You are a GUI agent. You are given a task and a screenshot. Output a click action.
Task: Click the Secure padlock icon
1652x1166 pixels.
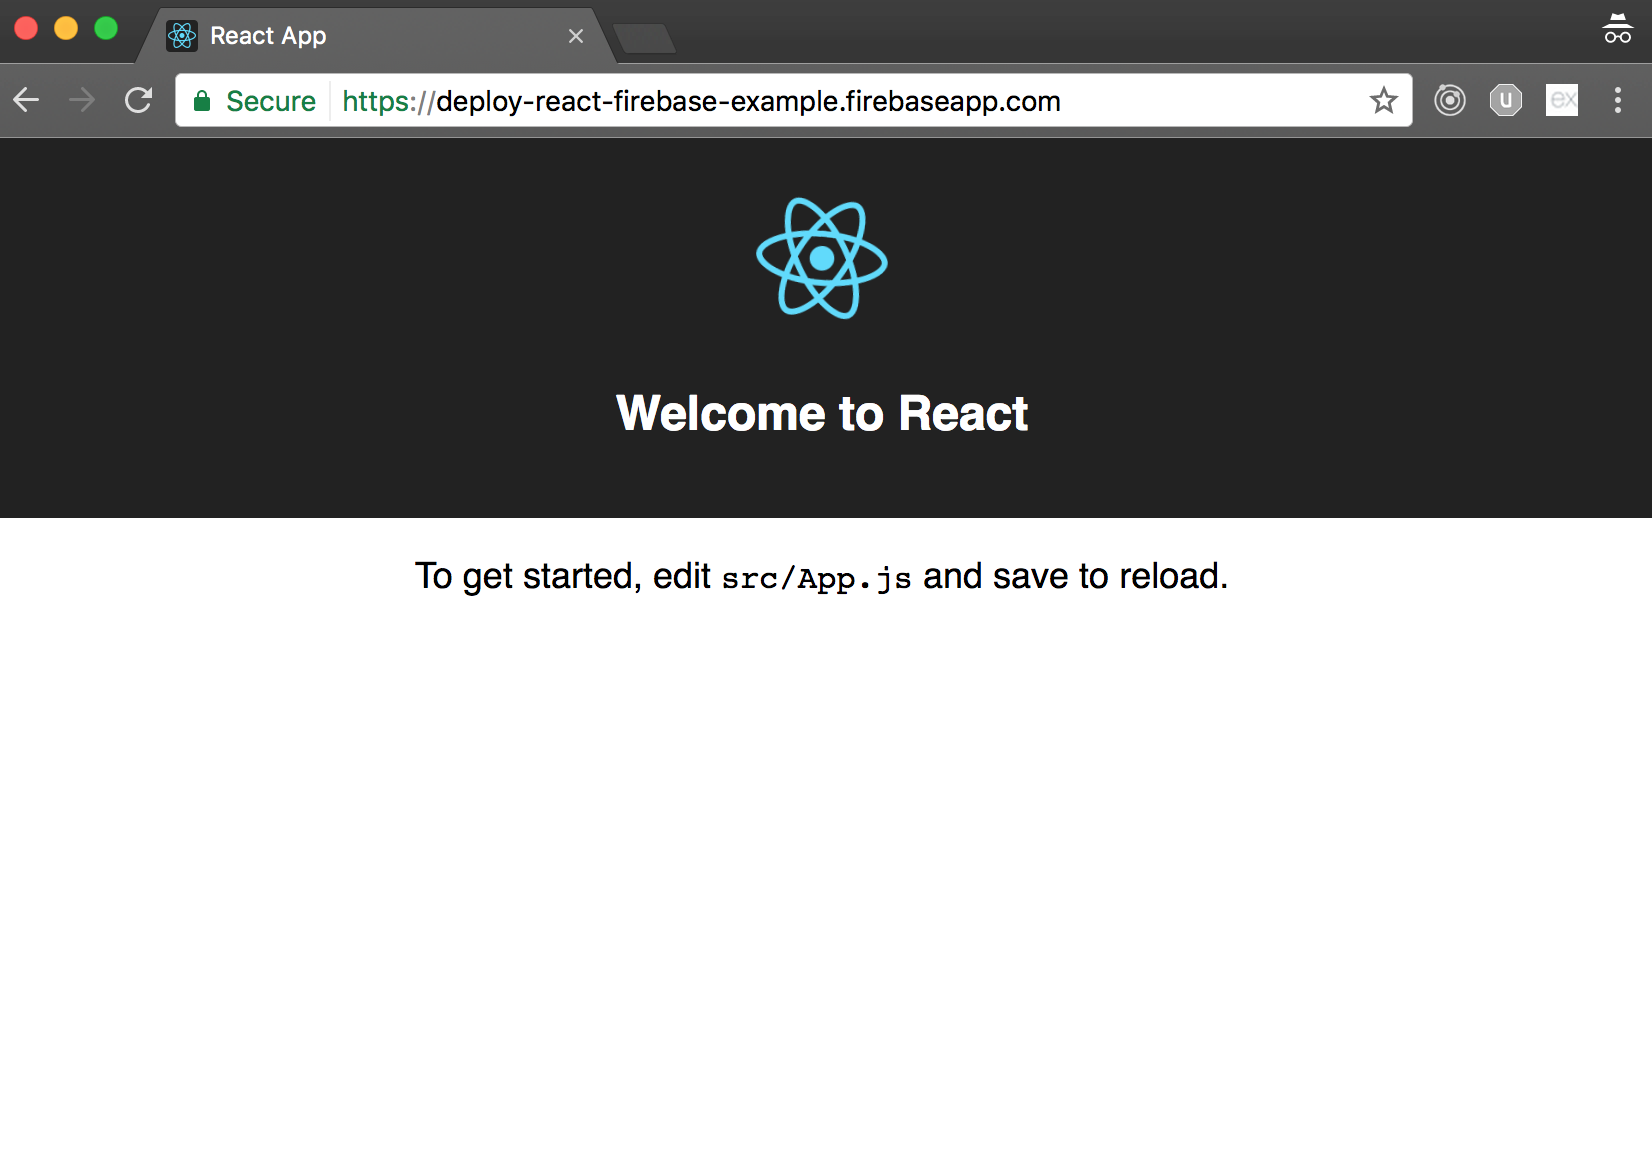pos(201,100)
